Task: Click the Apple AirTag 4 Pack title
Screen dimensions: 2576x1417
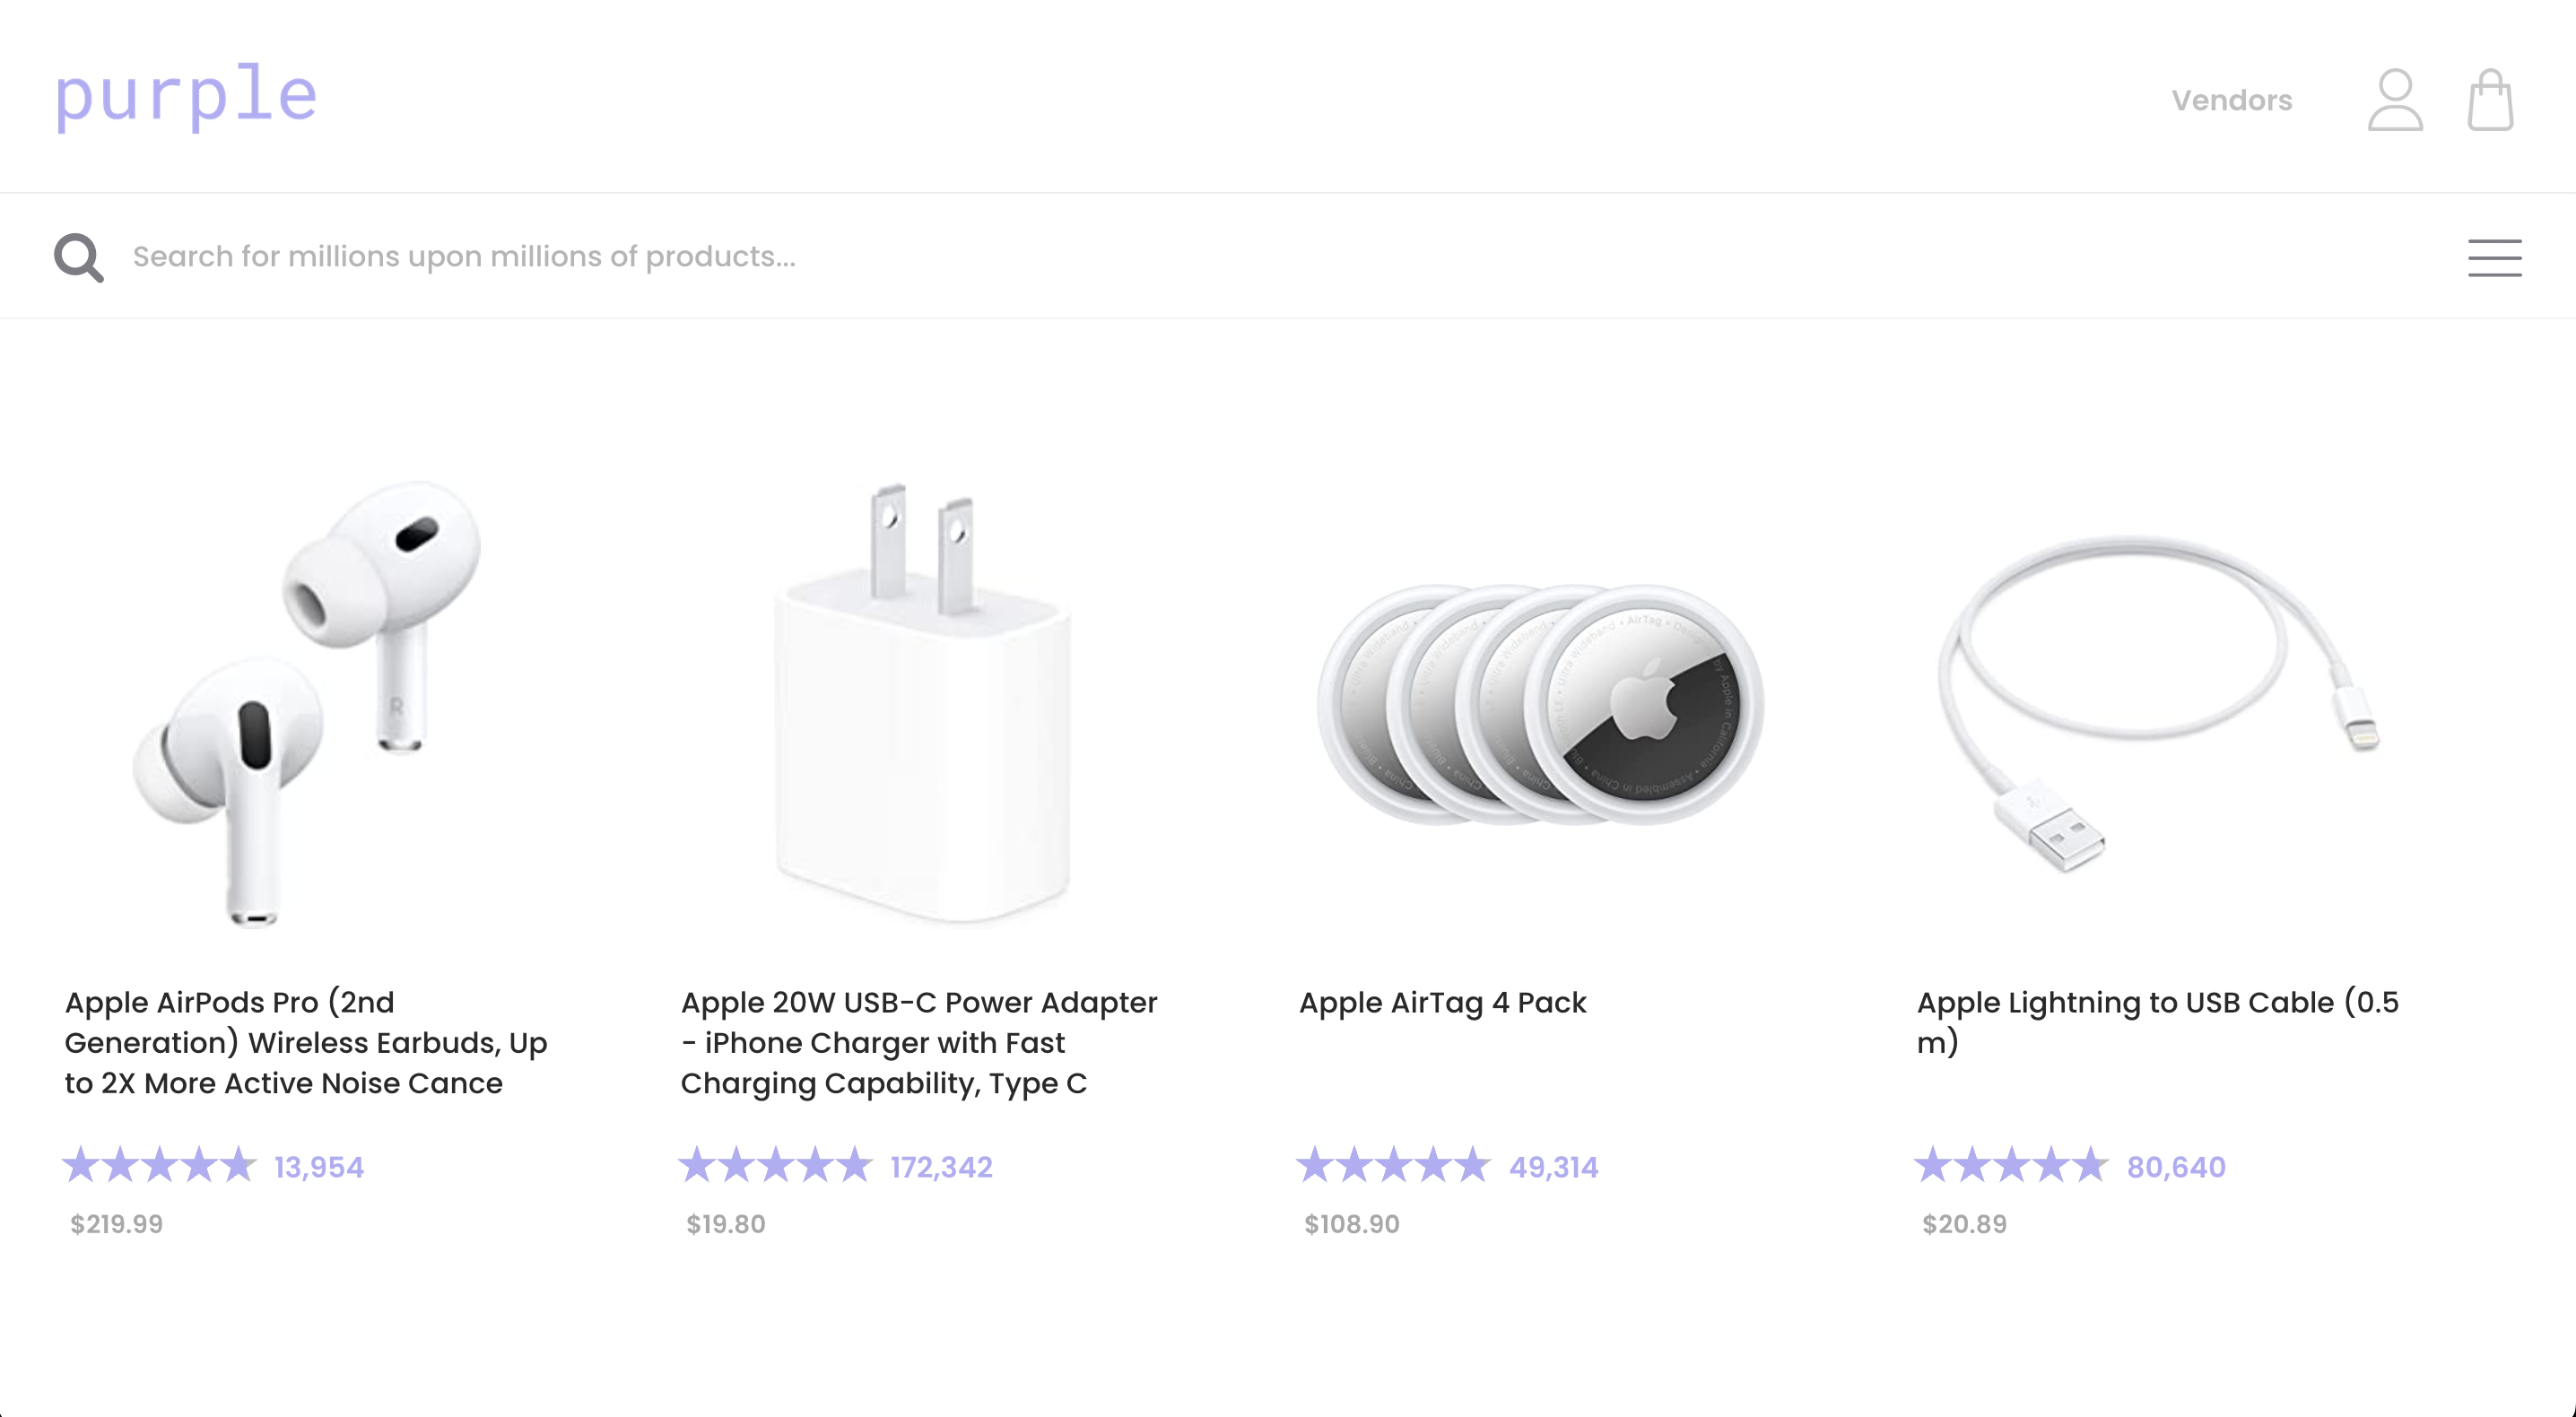Action: [x=1442, y=1002]
